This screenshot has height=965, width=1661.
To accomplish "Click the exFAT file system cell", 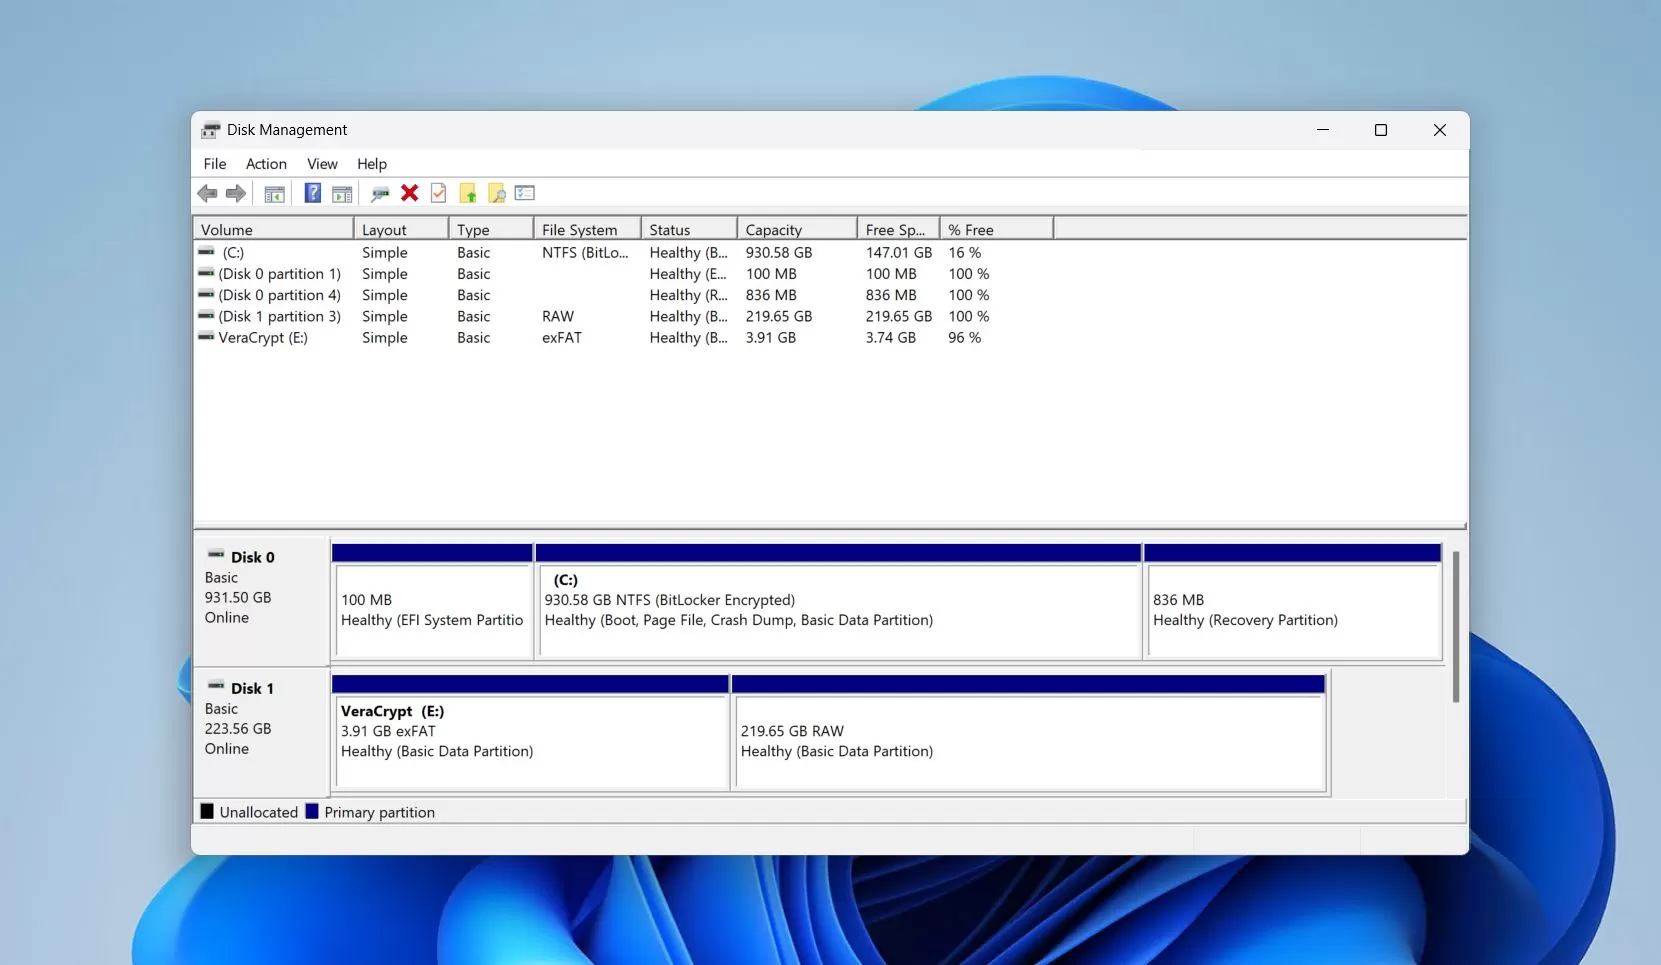I will [x=562, y=338].
